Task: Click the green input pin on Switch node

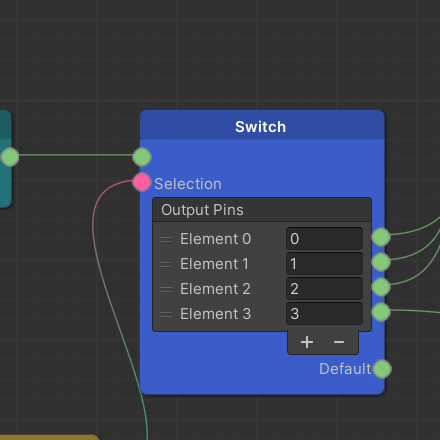Action: click(142, 157)
